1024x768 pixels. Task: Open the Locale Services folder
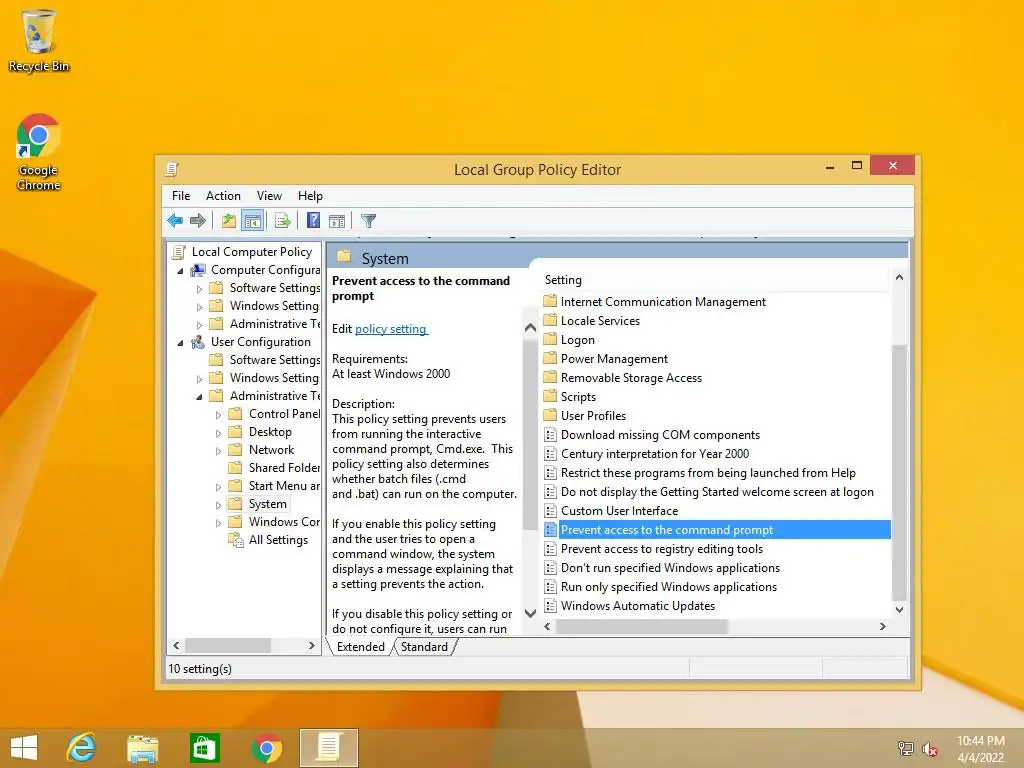[600, 321]
